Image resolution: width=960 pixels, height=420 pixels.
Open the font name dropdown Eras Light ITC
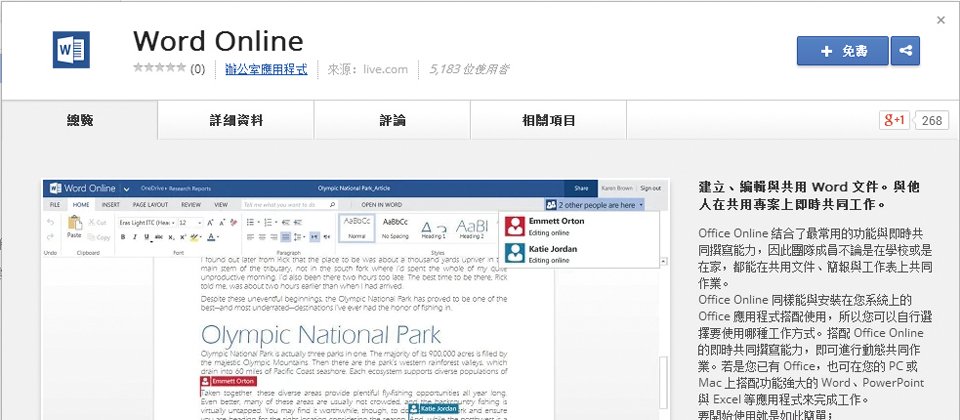click(x=173, y=222)
